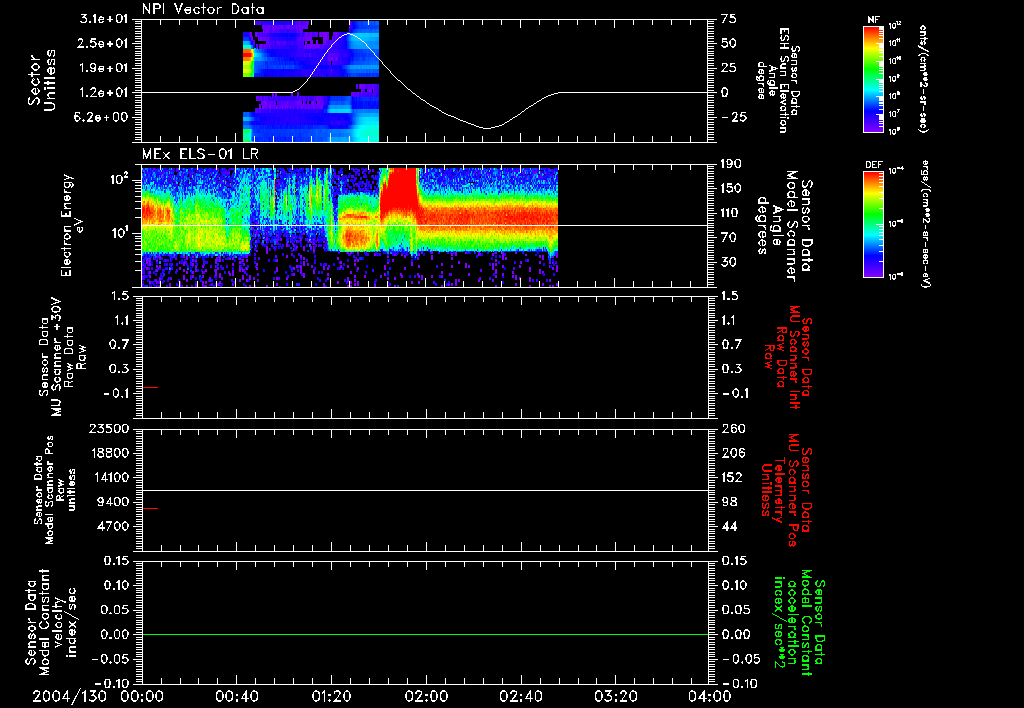Click the Sector Unitless axis label
1024x708 pixels.
[42, 80]
